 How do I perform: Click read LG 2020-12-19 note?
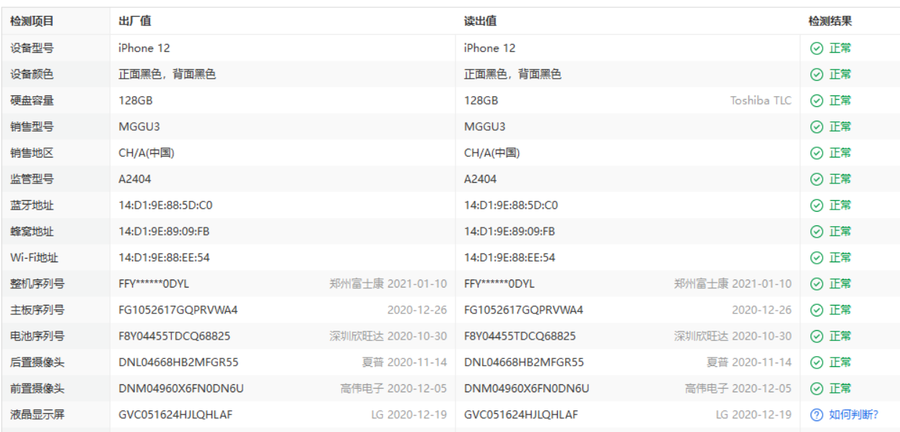point(754,415)
